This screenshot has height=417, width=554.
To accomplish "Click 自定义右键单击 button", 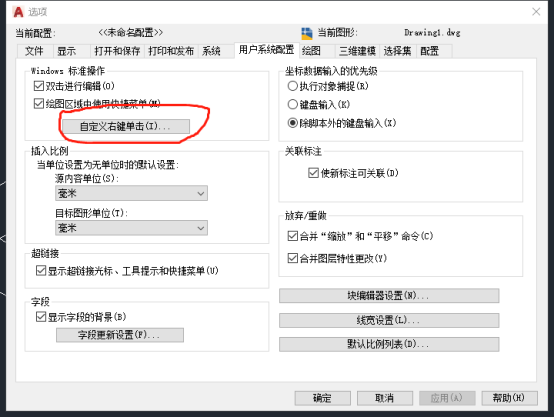I will [x=126, y=127].
